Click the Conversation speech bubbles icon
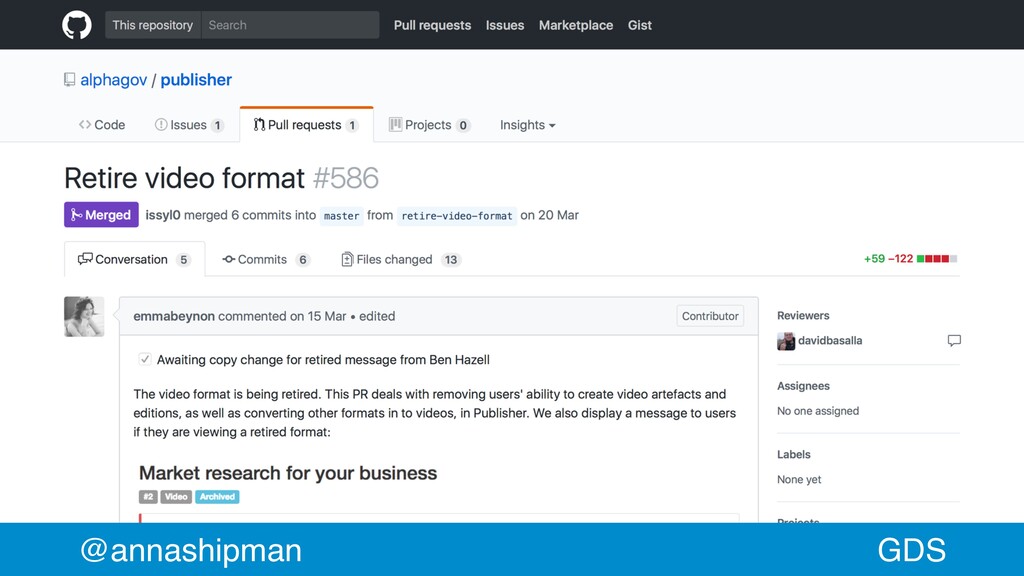 [x=85, y=259]
